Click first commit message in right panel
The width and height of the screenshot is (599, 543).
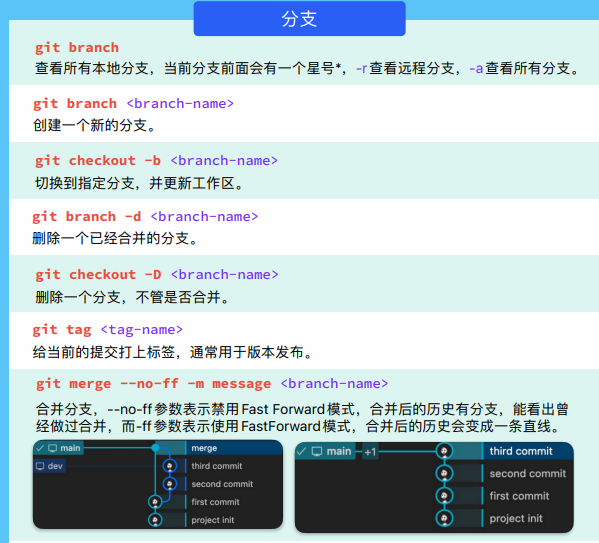tap(519, 496)
